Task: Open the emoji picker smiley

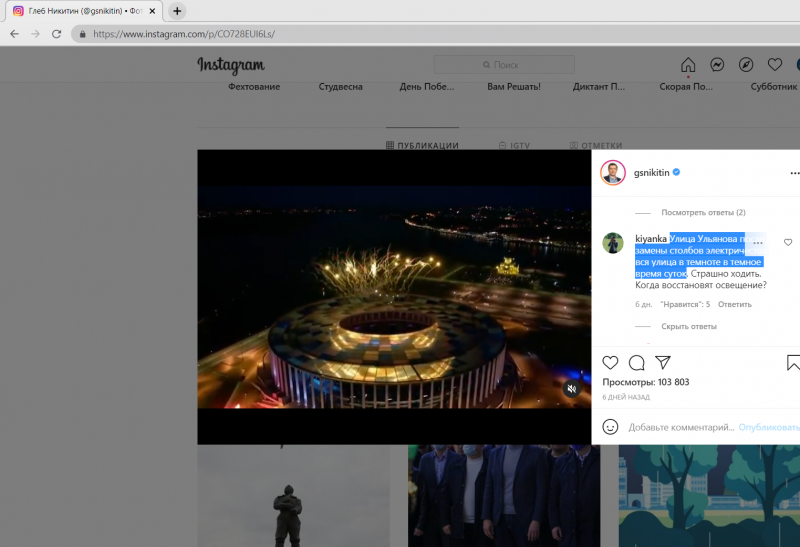Action: click(x=610, y=427)
